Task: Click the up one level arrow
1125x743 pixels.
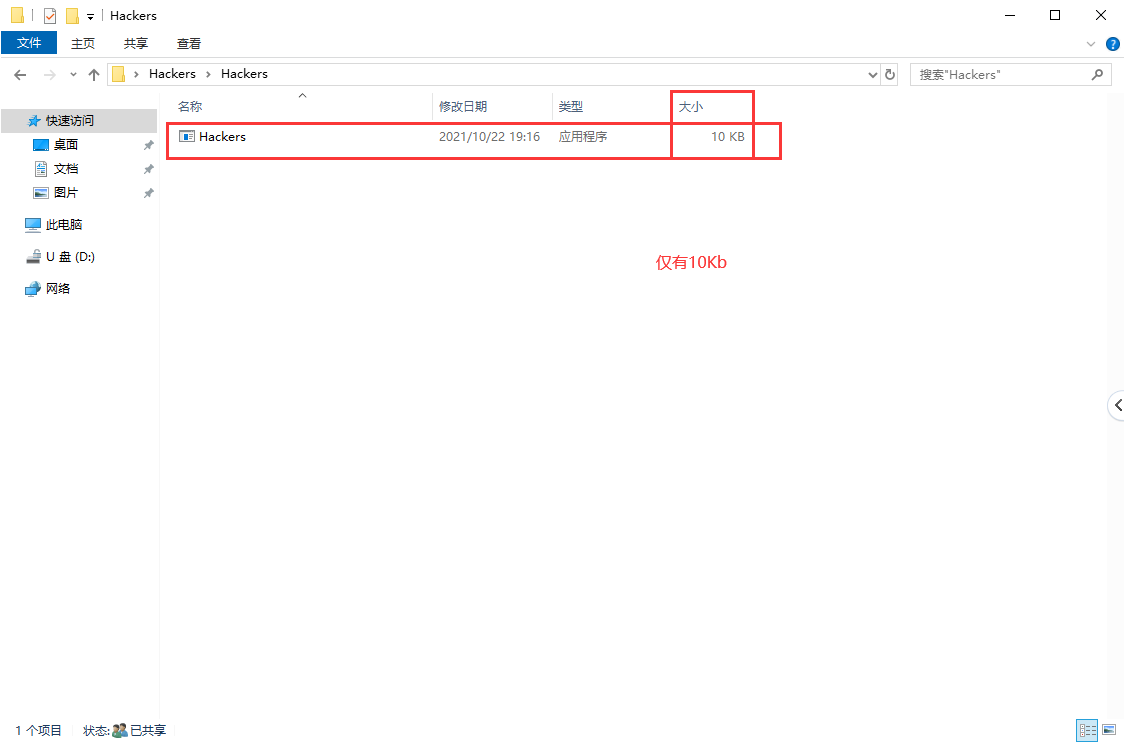Action: click(x=94, y=74)
